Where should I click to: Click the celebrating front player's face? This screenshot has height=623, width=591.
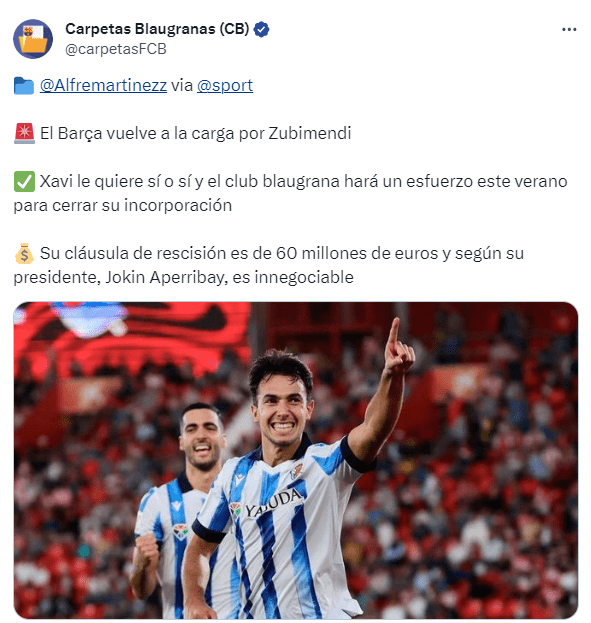[x=282, y=409]
